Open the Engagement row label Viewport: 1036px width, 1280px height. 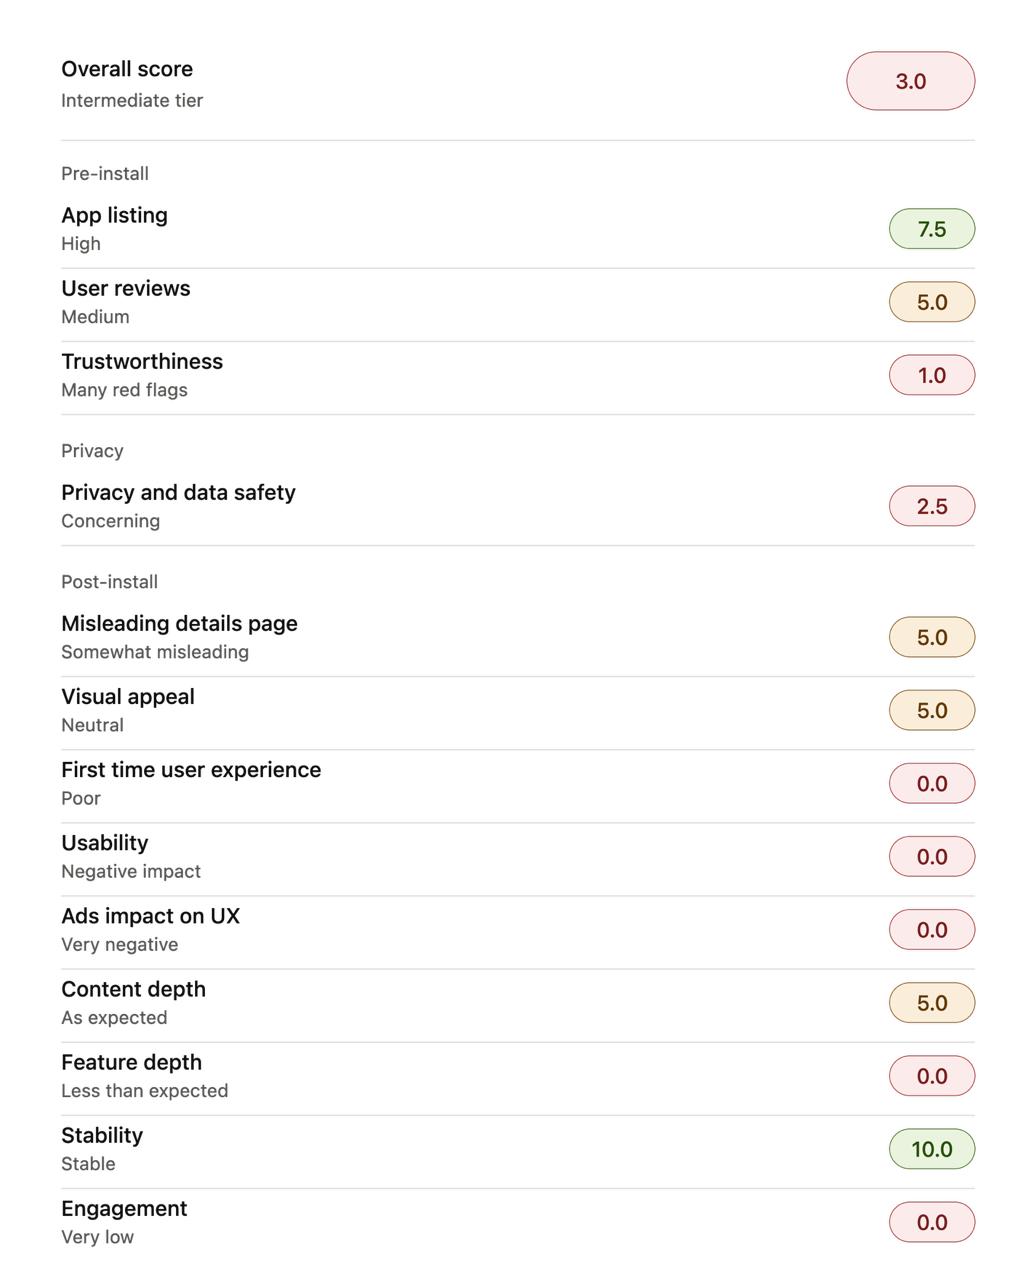pos(124,1208)
